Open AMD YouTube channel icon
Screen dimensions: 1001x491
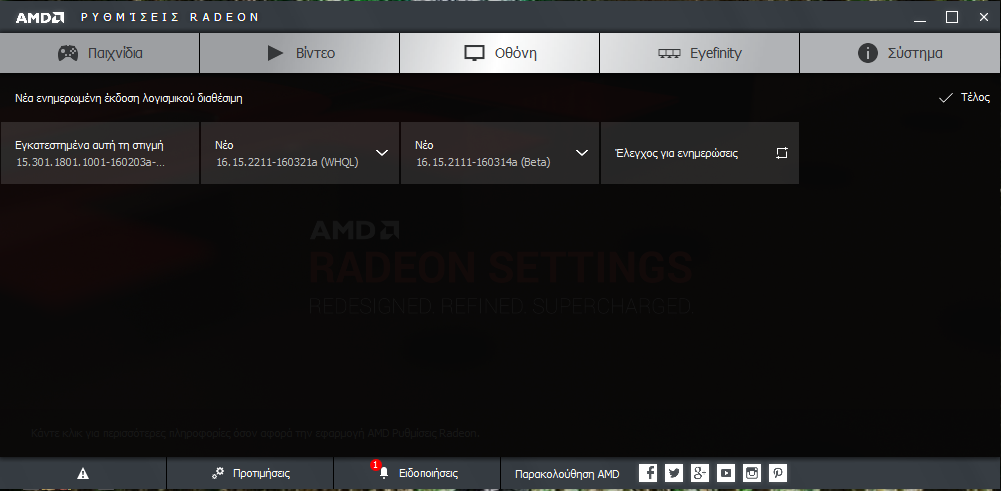726,473
